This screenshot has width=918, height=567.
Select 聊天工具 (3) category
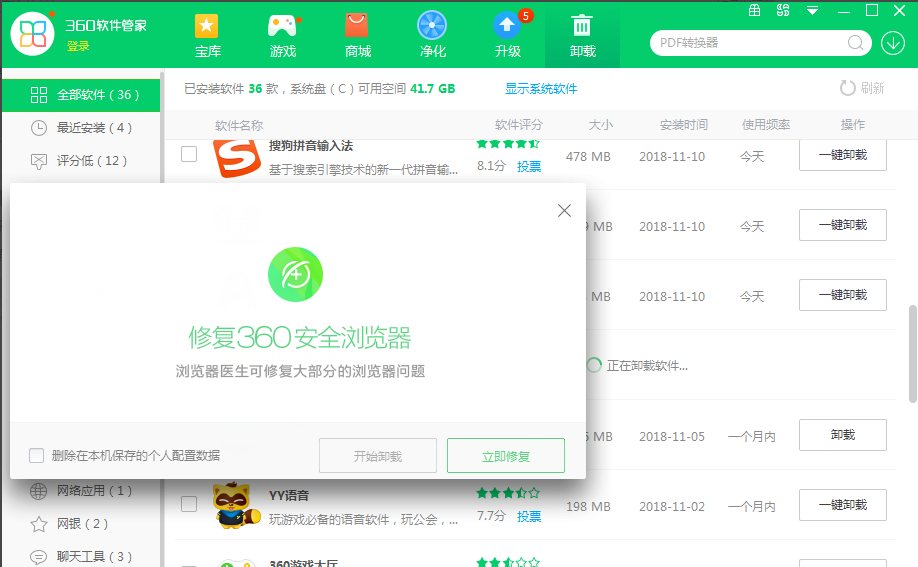[x=81, y=556]
